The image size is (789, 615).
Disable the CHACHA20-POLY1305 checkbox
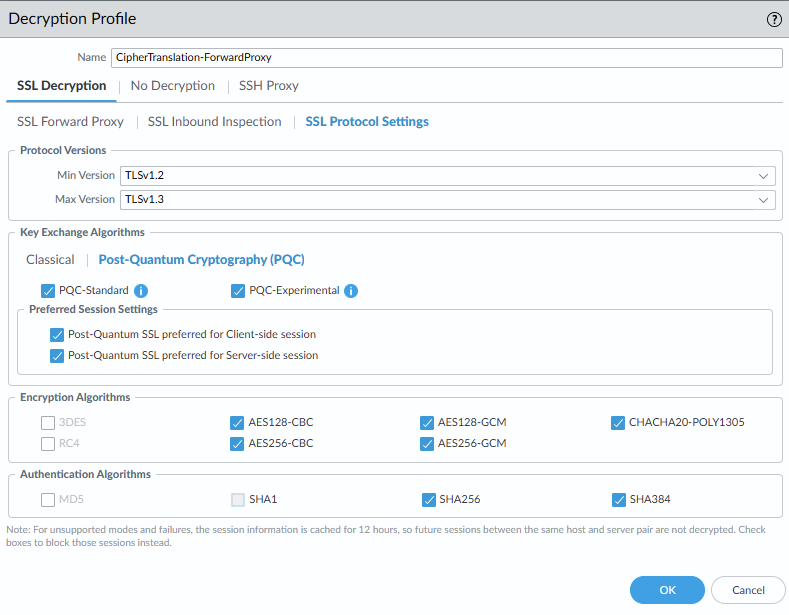pos(618,422)
